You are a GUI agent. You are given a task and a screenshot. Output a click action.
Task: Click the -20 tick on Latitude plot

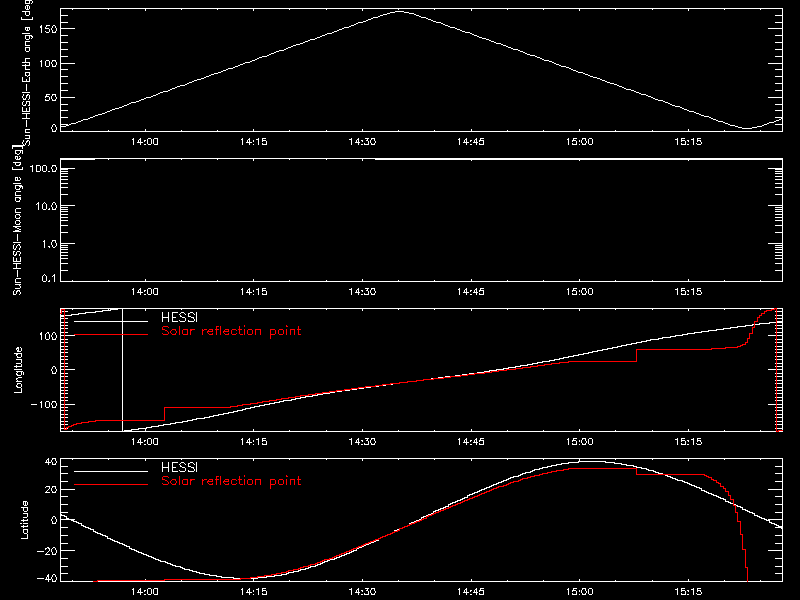pyautogui.click(x=47, y=551)
